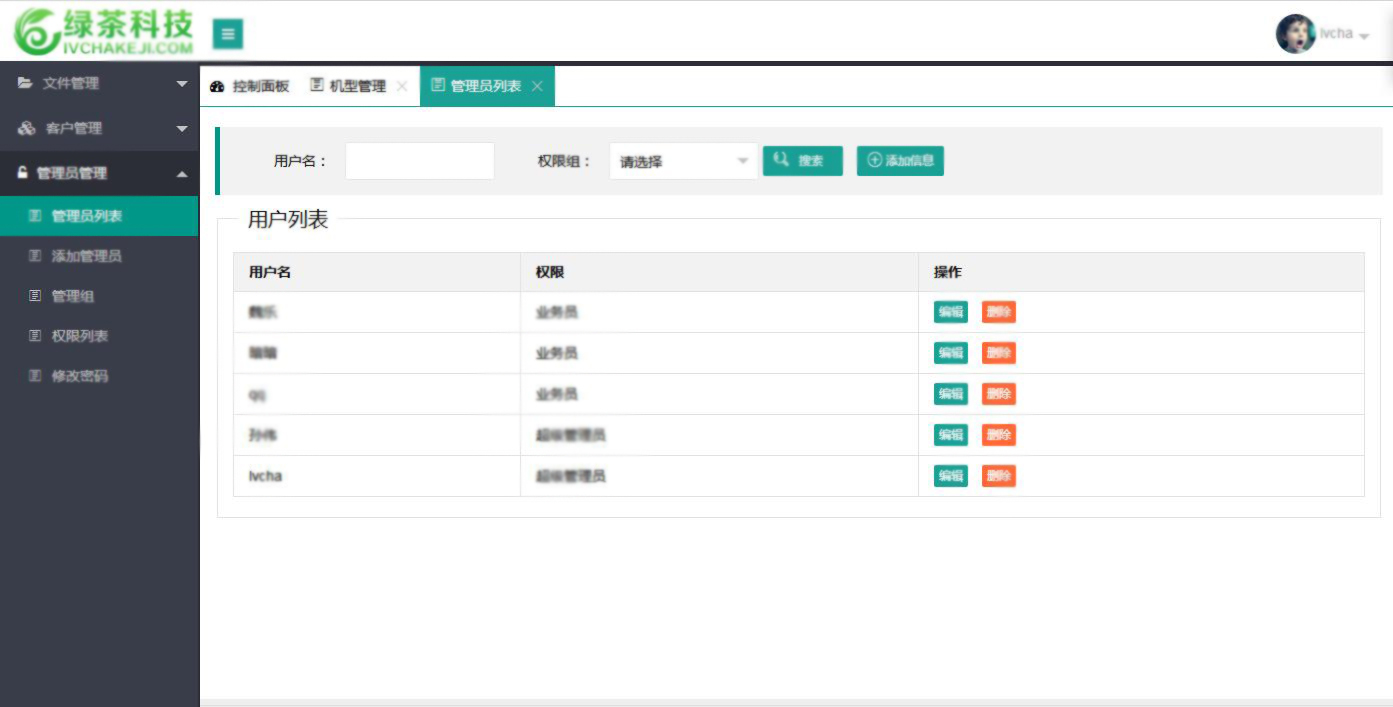The image size is (1393, 707).
Task: Click the folder icon beside 文件管理
Action: tap(25, 83)
